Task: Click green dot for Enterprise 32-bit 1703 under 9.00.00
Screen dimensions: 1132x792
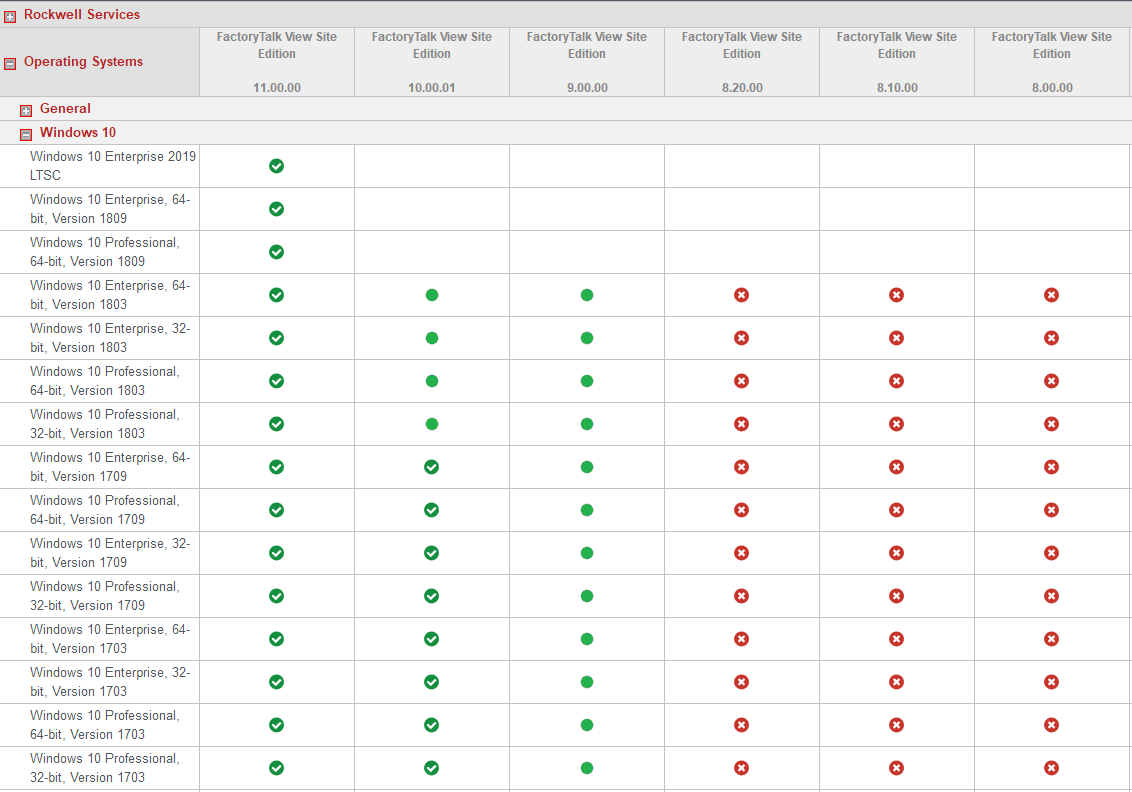Action: tap(587, 682)
